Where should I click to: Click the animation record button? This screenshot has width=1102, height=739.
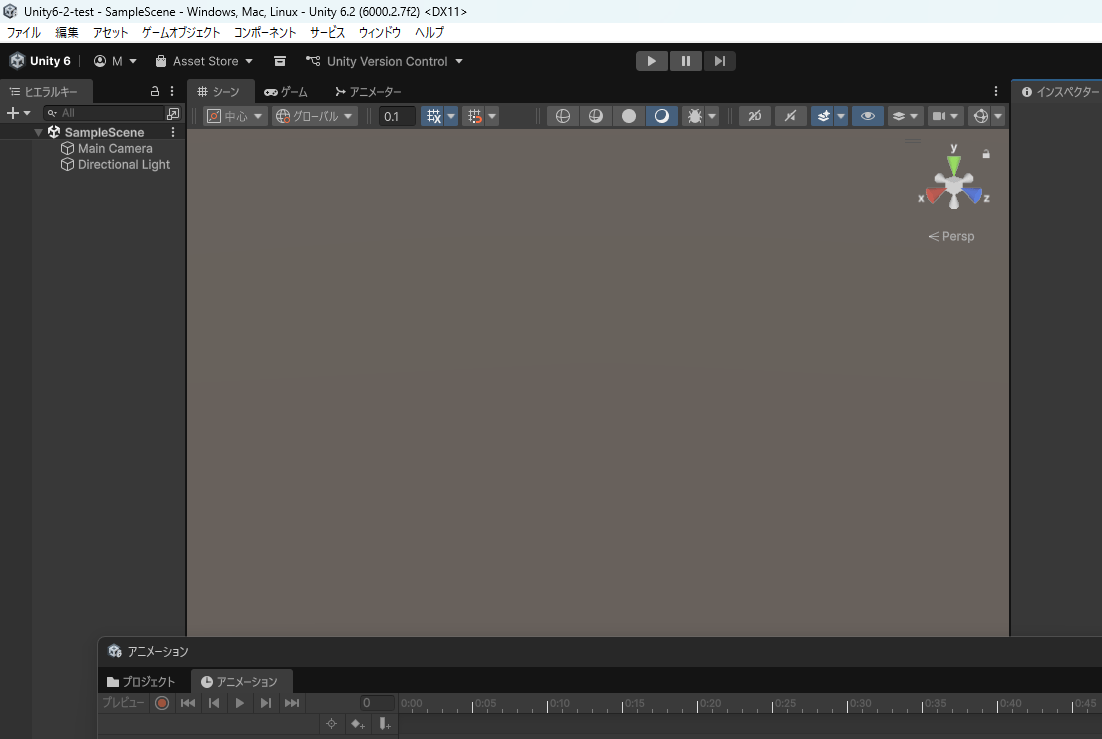162,703
